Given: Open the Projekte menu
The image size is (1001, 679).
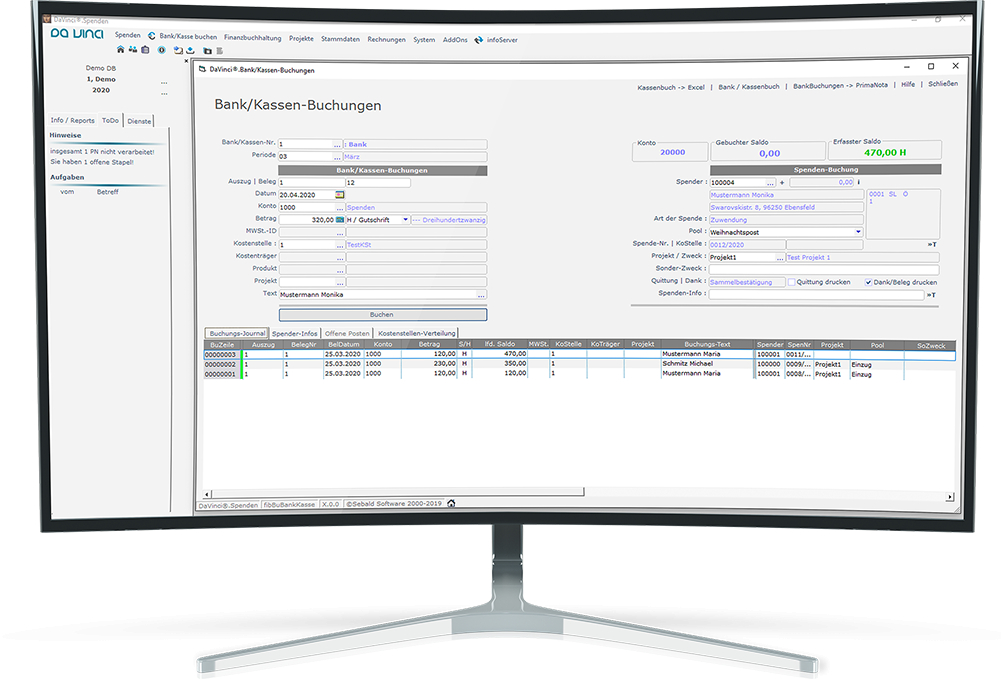Looking at the screenshot, I should coord(301,38).
